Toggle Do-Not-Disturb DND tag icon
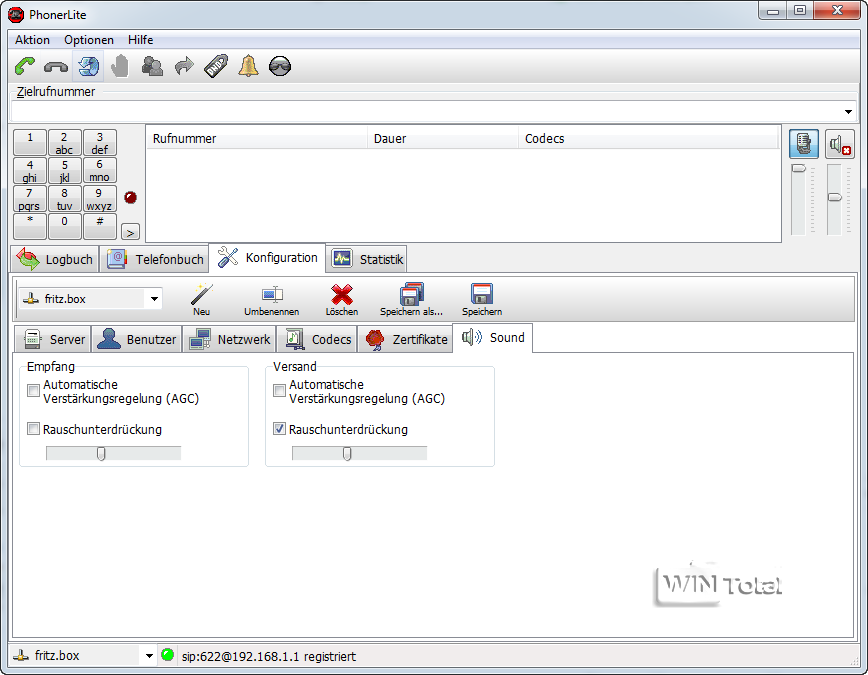868x675 pixels. click(216, 66)
